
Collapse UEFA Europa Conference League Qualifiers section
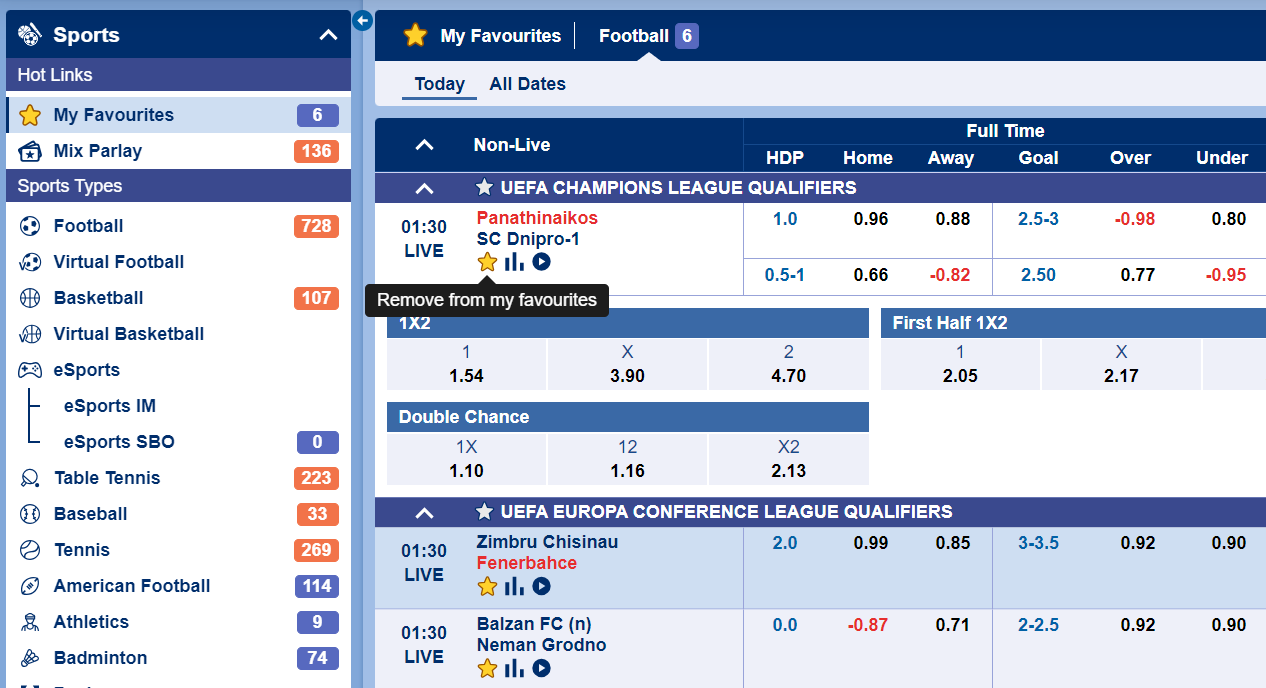pyautogui.click(x=424, y=512)
